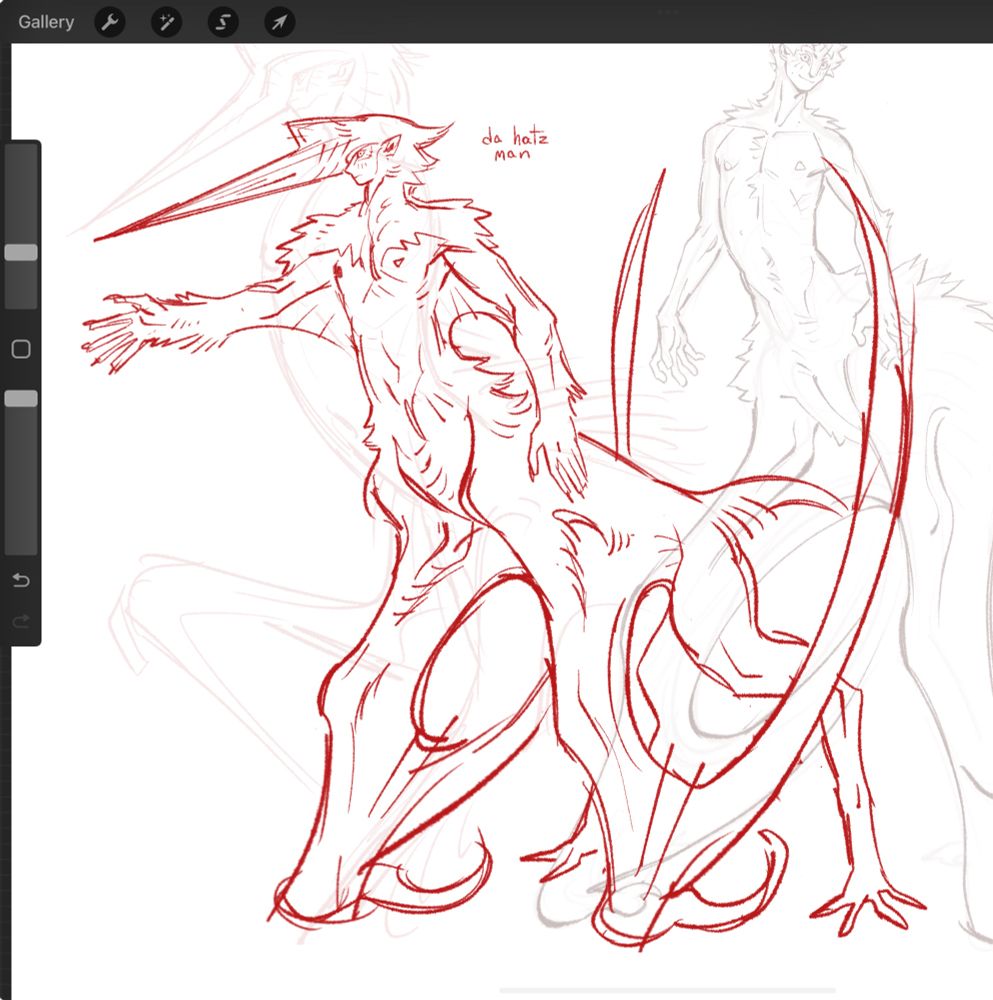Open the Adjustments magic wand menu
This screenshot has width=993, height=1000.
click(166, 22)
